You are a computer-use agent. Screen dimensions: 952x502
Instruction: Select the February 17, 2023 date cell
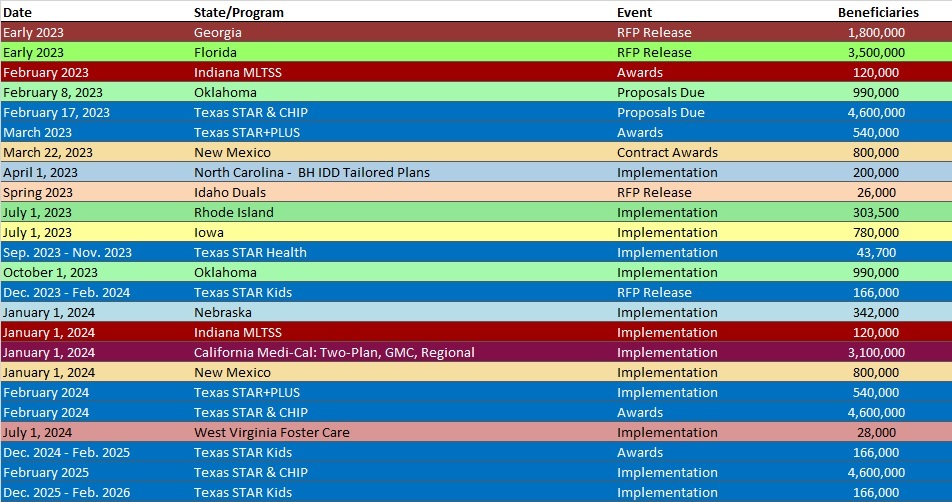point(56,112)
